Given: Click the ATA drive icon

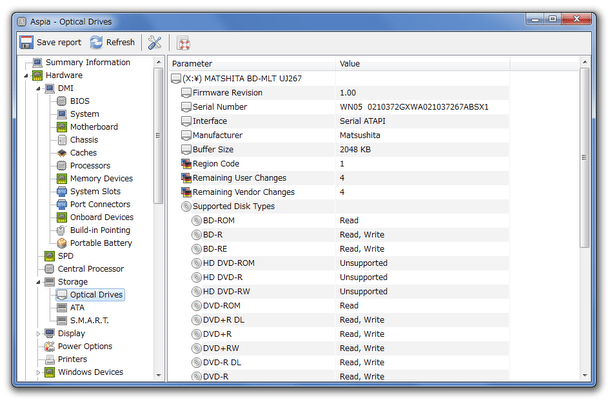Looking at the screenshot, I should 61,308.
